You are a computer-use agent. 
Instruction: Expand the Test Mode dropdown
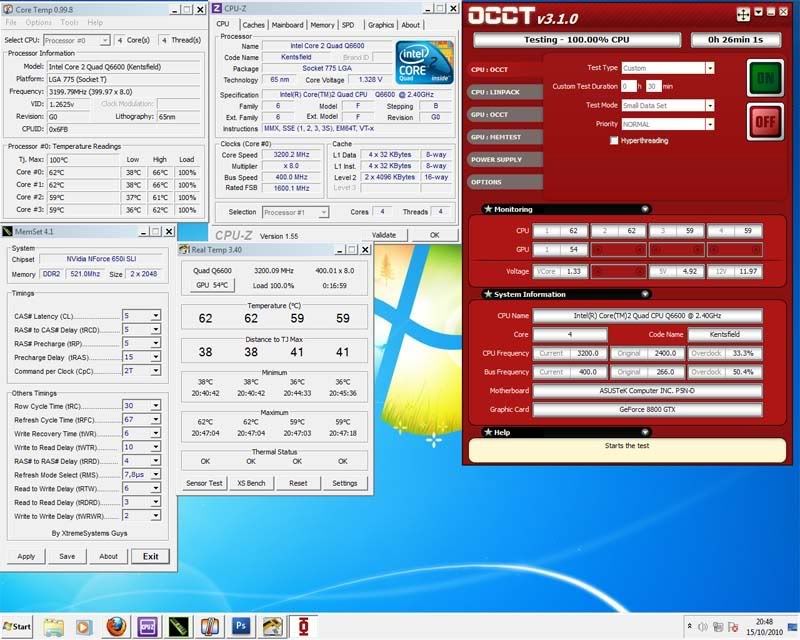[709, 105]
